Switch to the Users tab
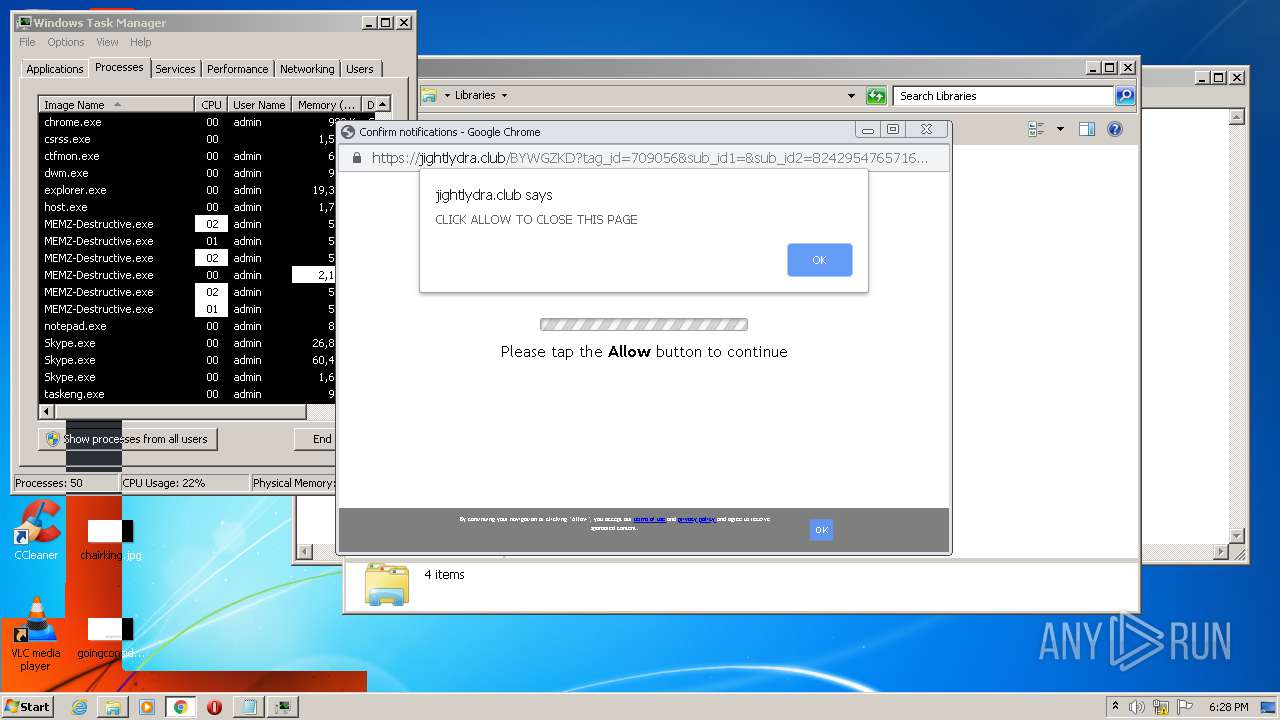The image size is (1280, 720). [x=360, y=69]
